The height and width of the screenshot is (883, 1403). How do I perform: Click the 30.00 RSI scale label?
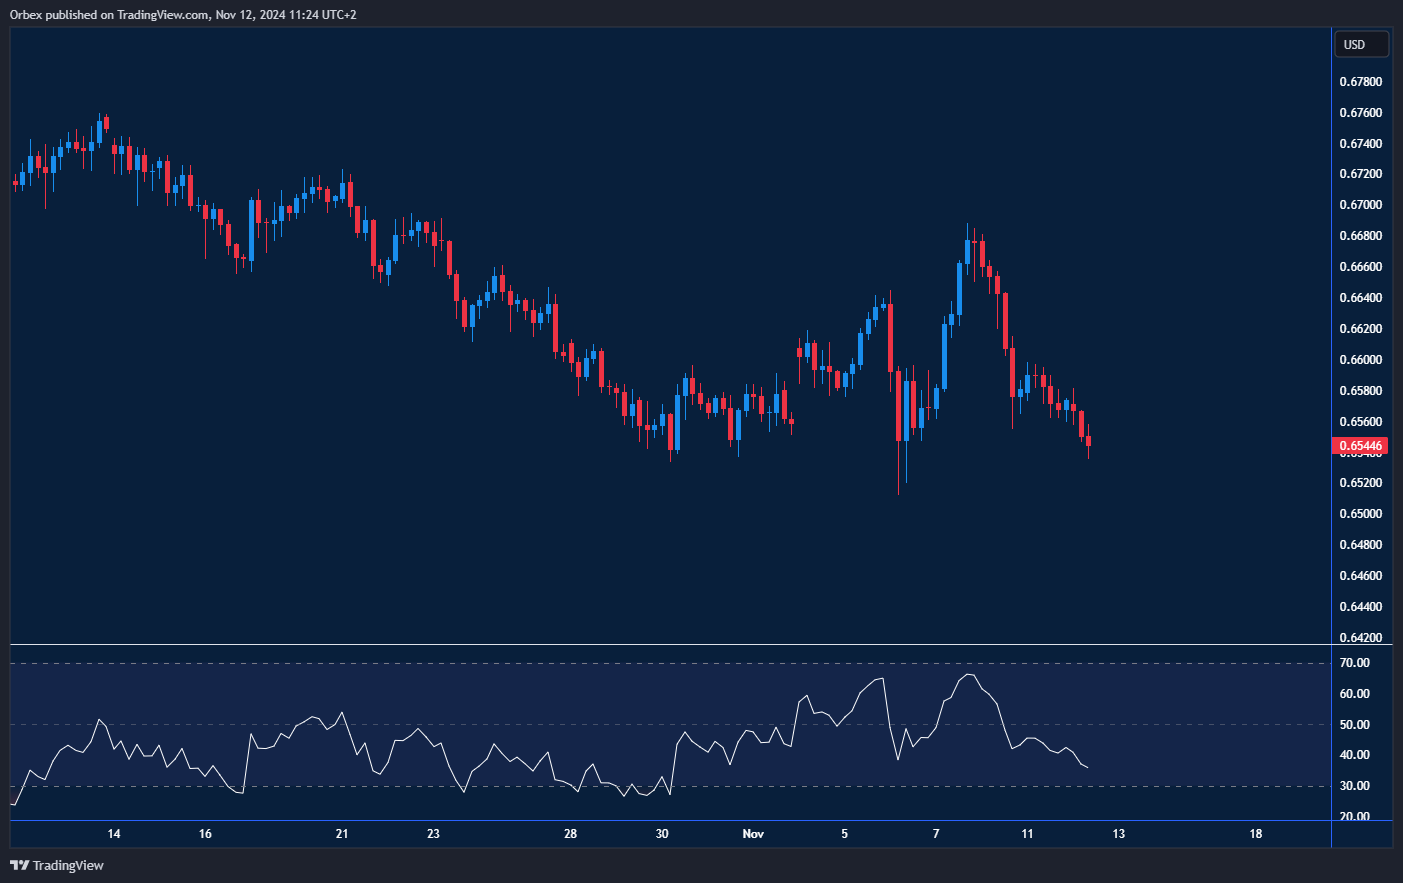1355,786
